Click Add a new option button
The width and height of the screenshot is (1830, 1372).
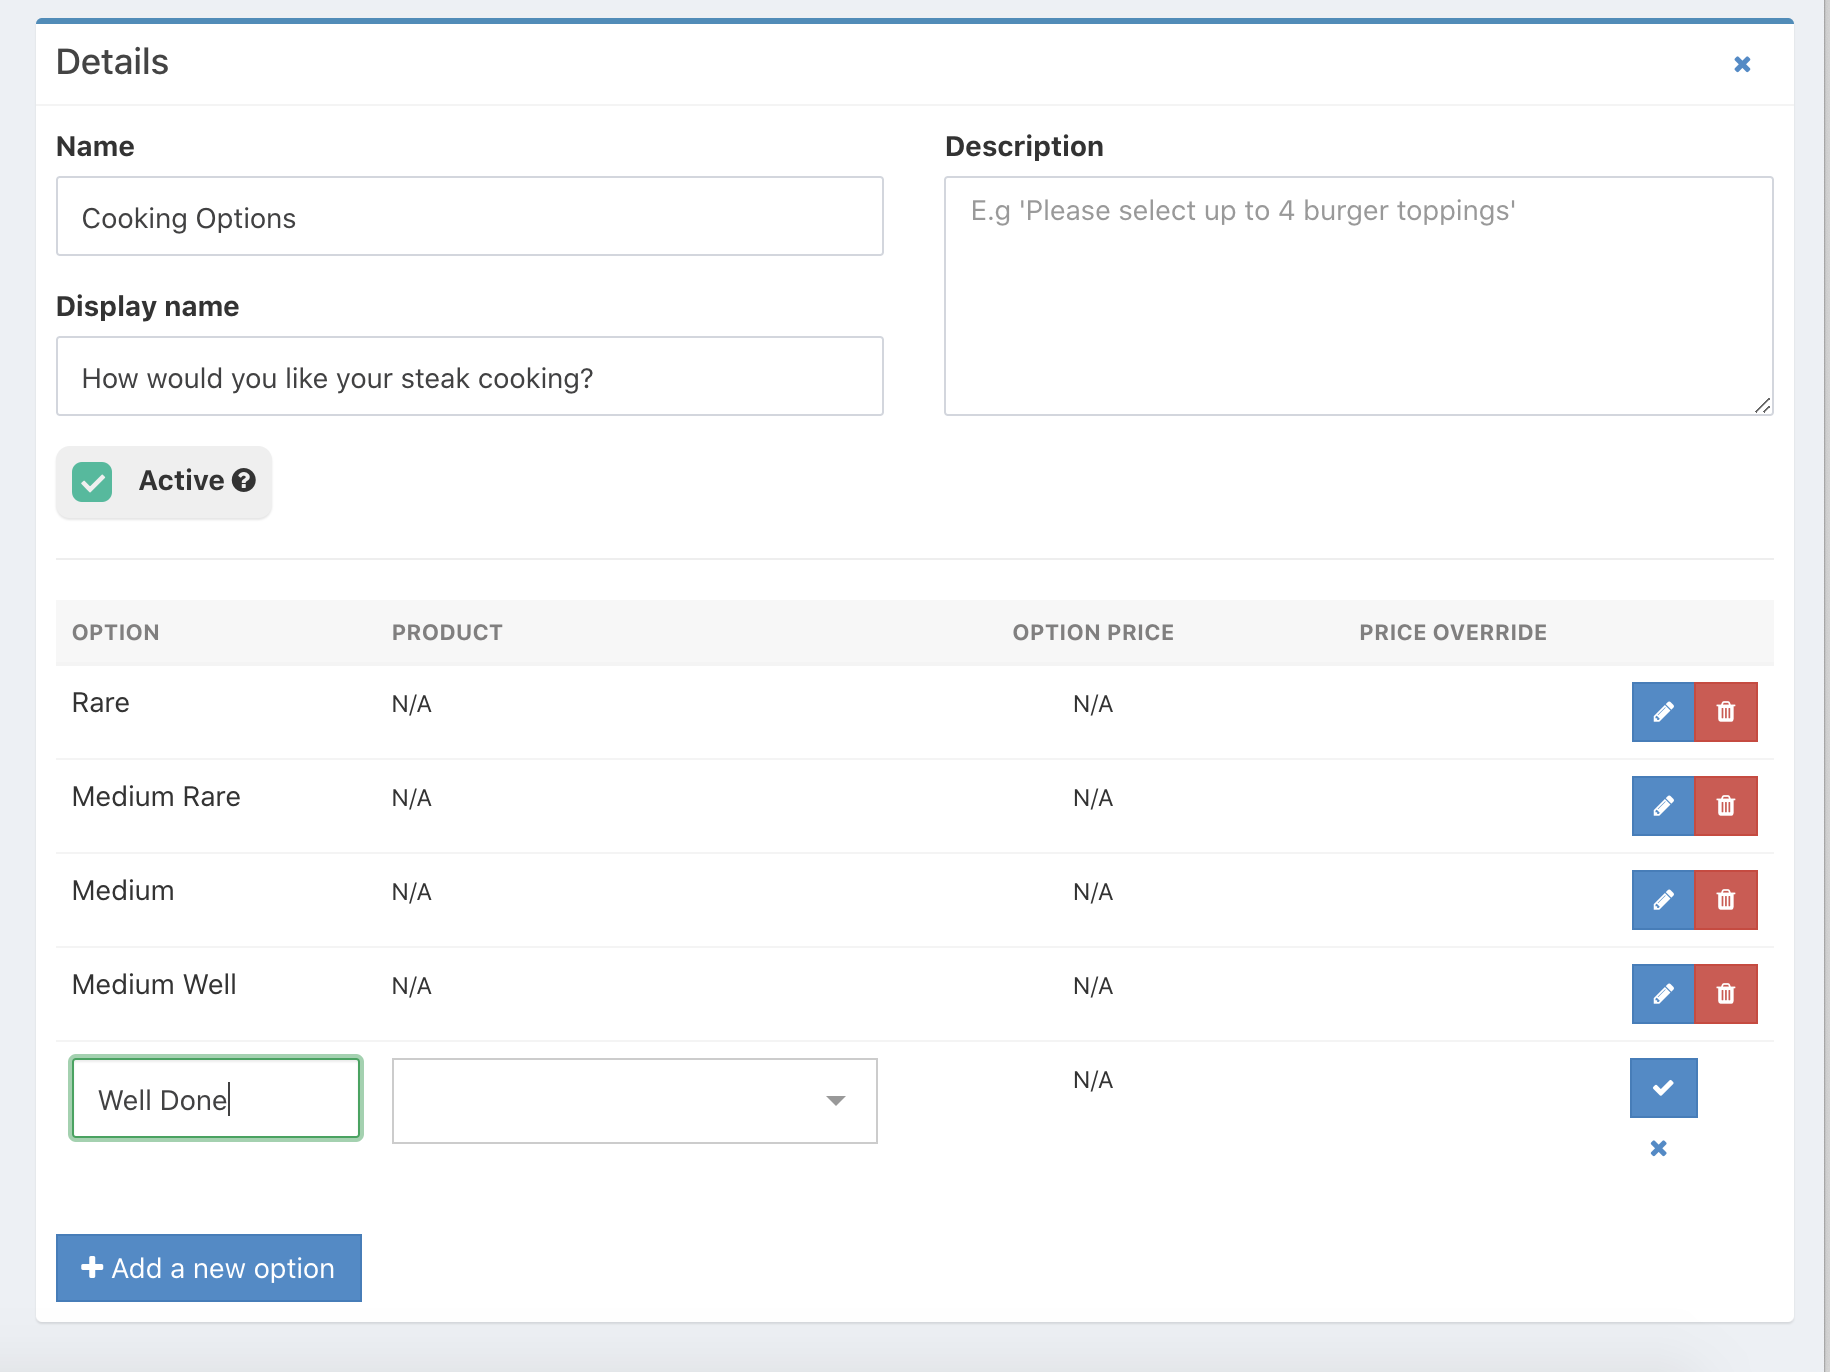coord(209,1268)
